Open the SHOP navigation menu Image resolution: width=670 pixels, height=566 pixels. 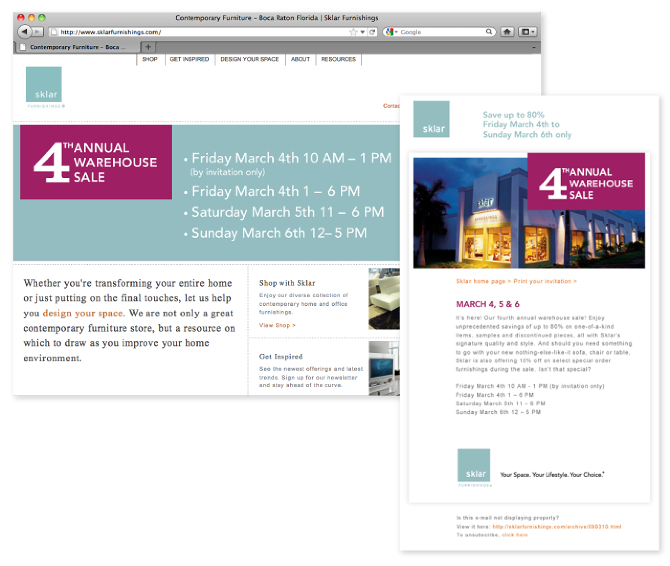coord(150,59)
